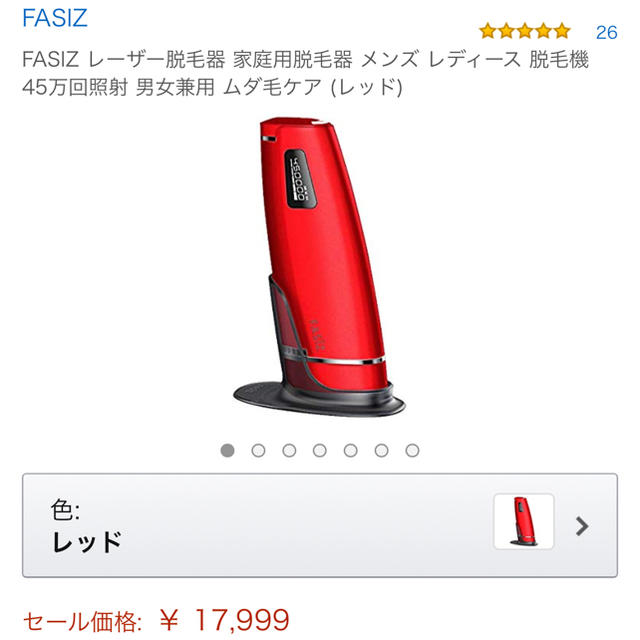640x640 pixels.
Task: Open the FASIZ brand link
Action: [55, 18]
